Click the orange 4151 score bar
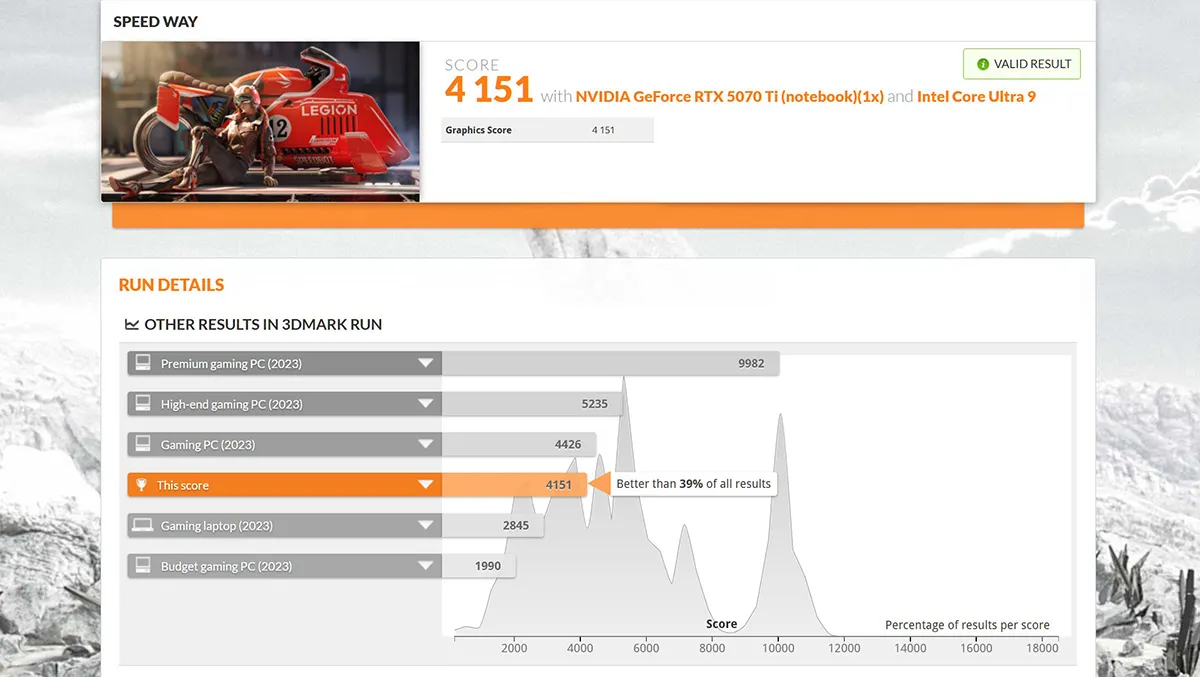This screenshot has height=677, width=1200. 513,485
